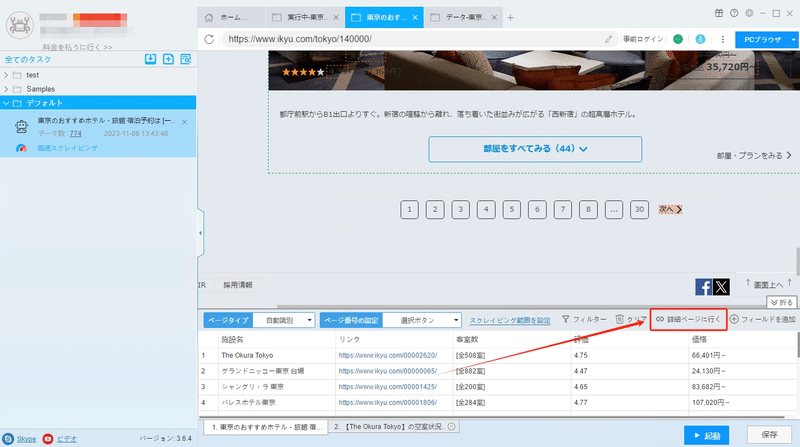Expand the test folder
Image resolution: width=800 pixels, height=447 pixels.
click(x=6, y=75)
